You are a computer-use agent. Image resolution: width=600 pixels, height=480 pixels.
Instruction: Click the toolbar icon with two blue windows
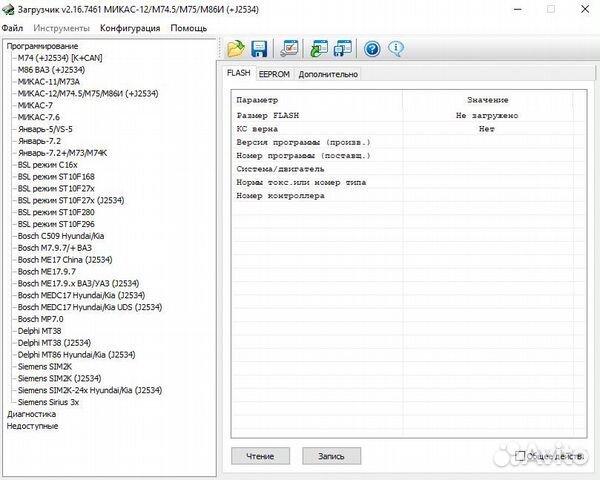tap(342, 48)
